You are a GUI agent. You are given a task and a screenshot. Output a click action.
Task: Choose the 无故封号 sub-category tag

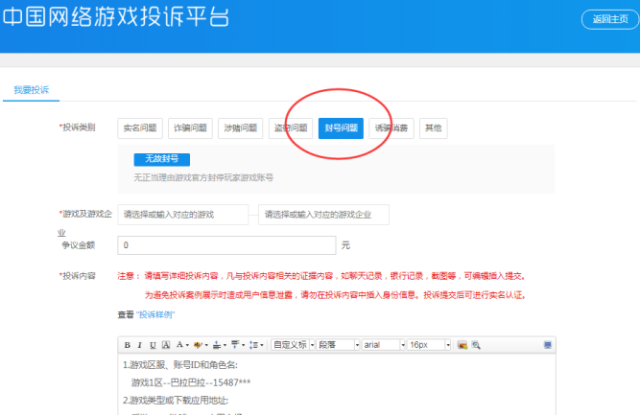(x=162, y=159)
